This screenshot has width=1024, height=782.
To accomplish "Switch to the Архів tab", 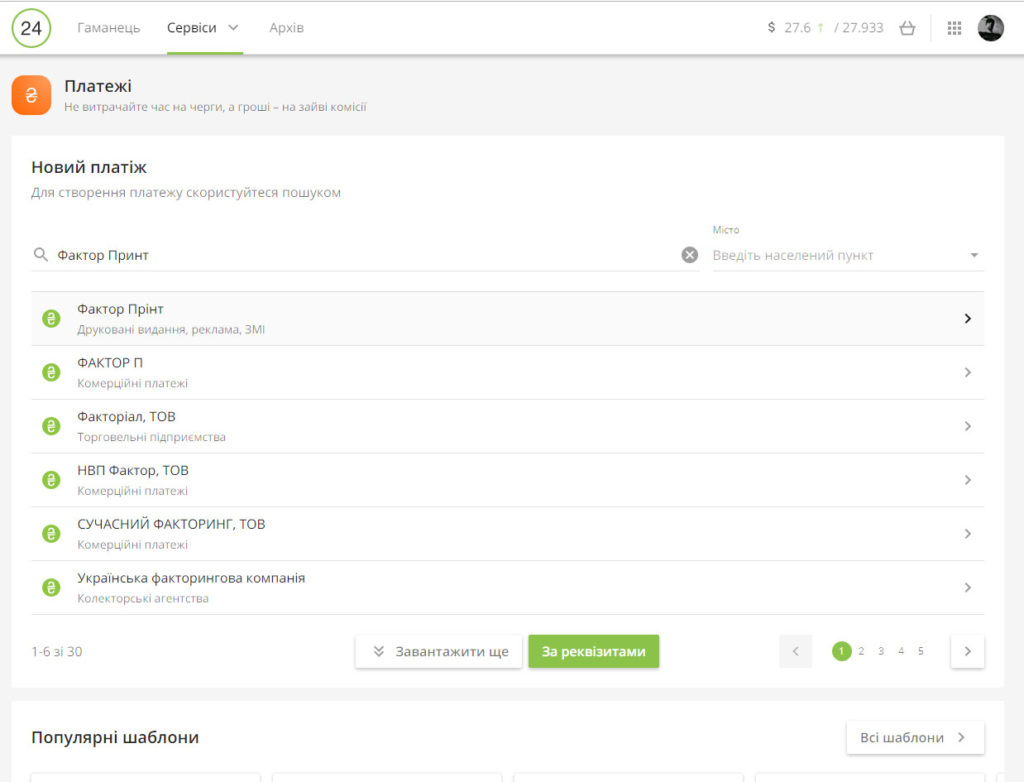I will pos(286,28).
